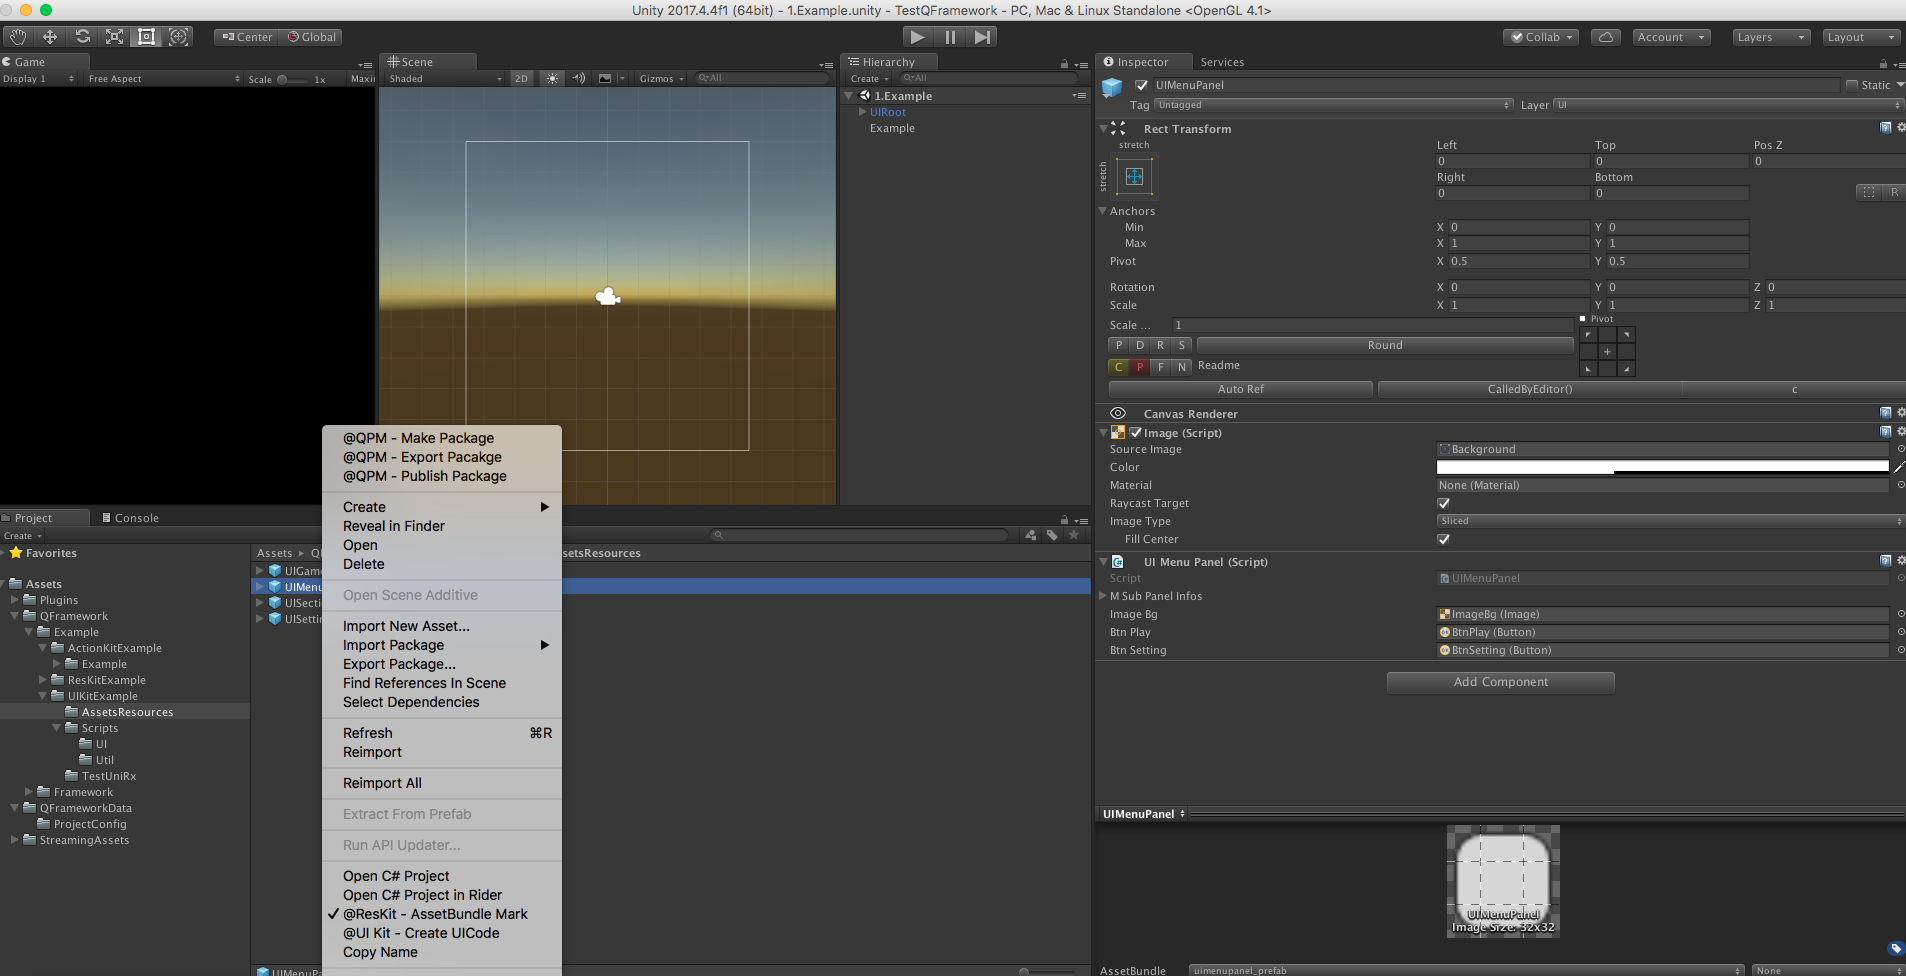Open the Image Type dropdown set to Sliced
This screenshot has width=1906, height=976.
click(1668, 520)
